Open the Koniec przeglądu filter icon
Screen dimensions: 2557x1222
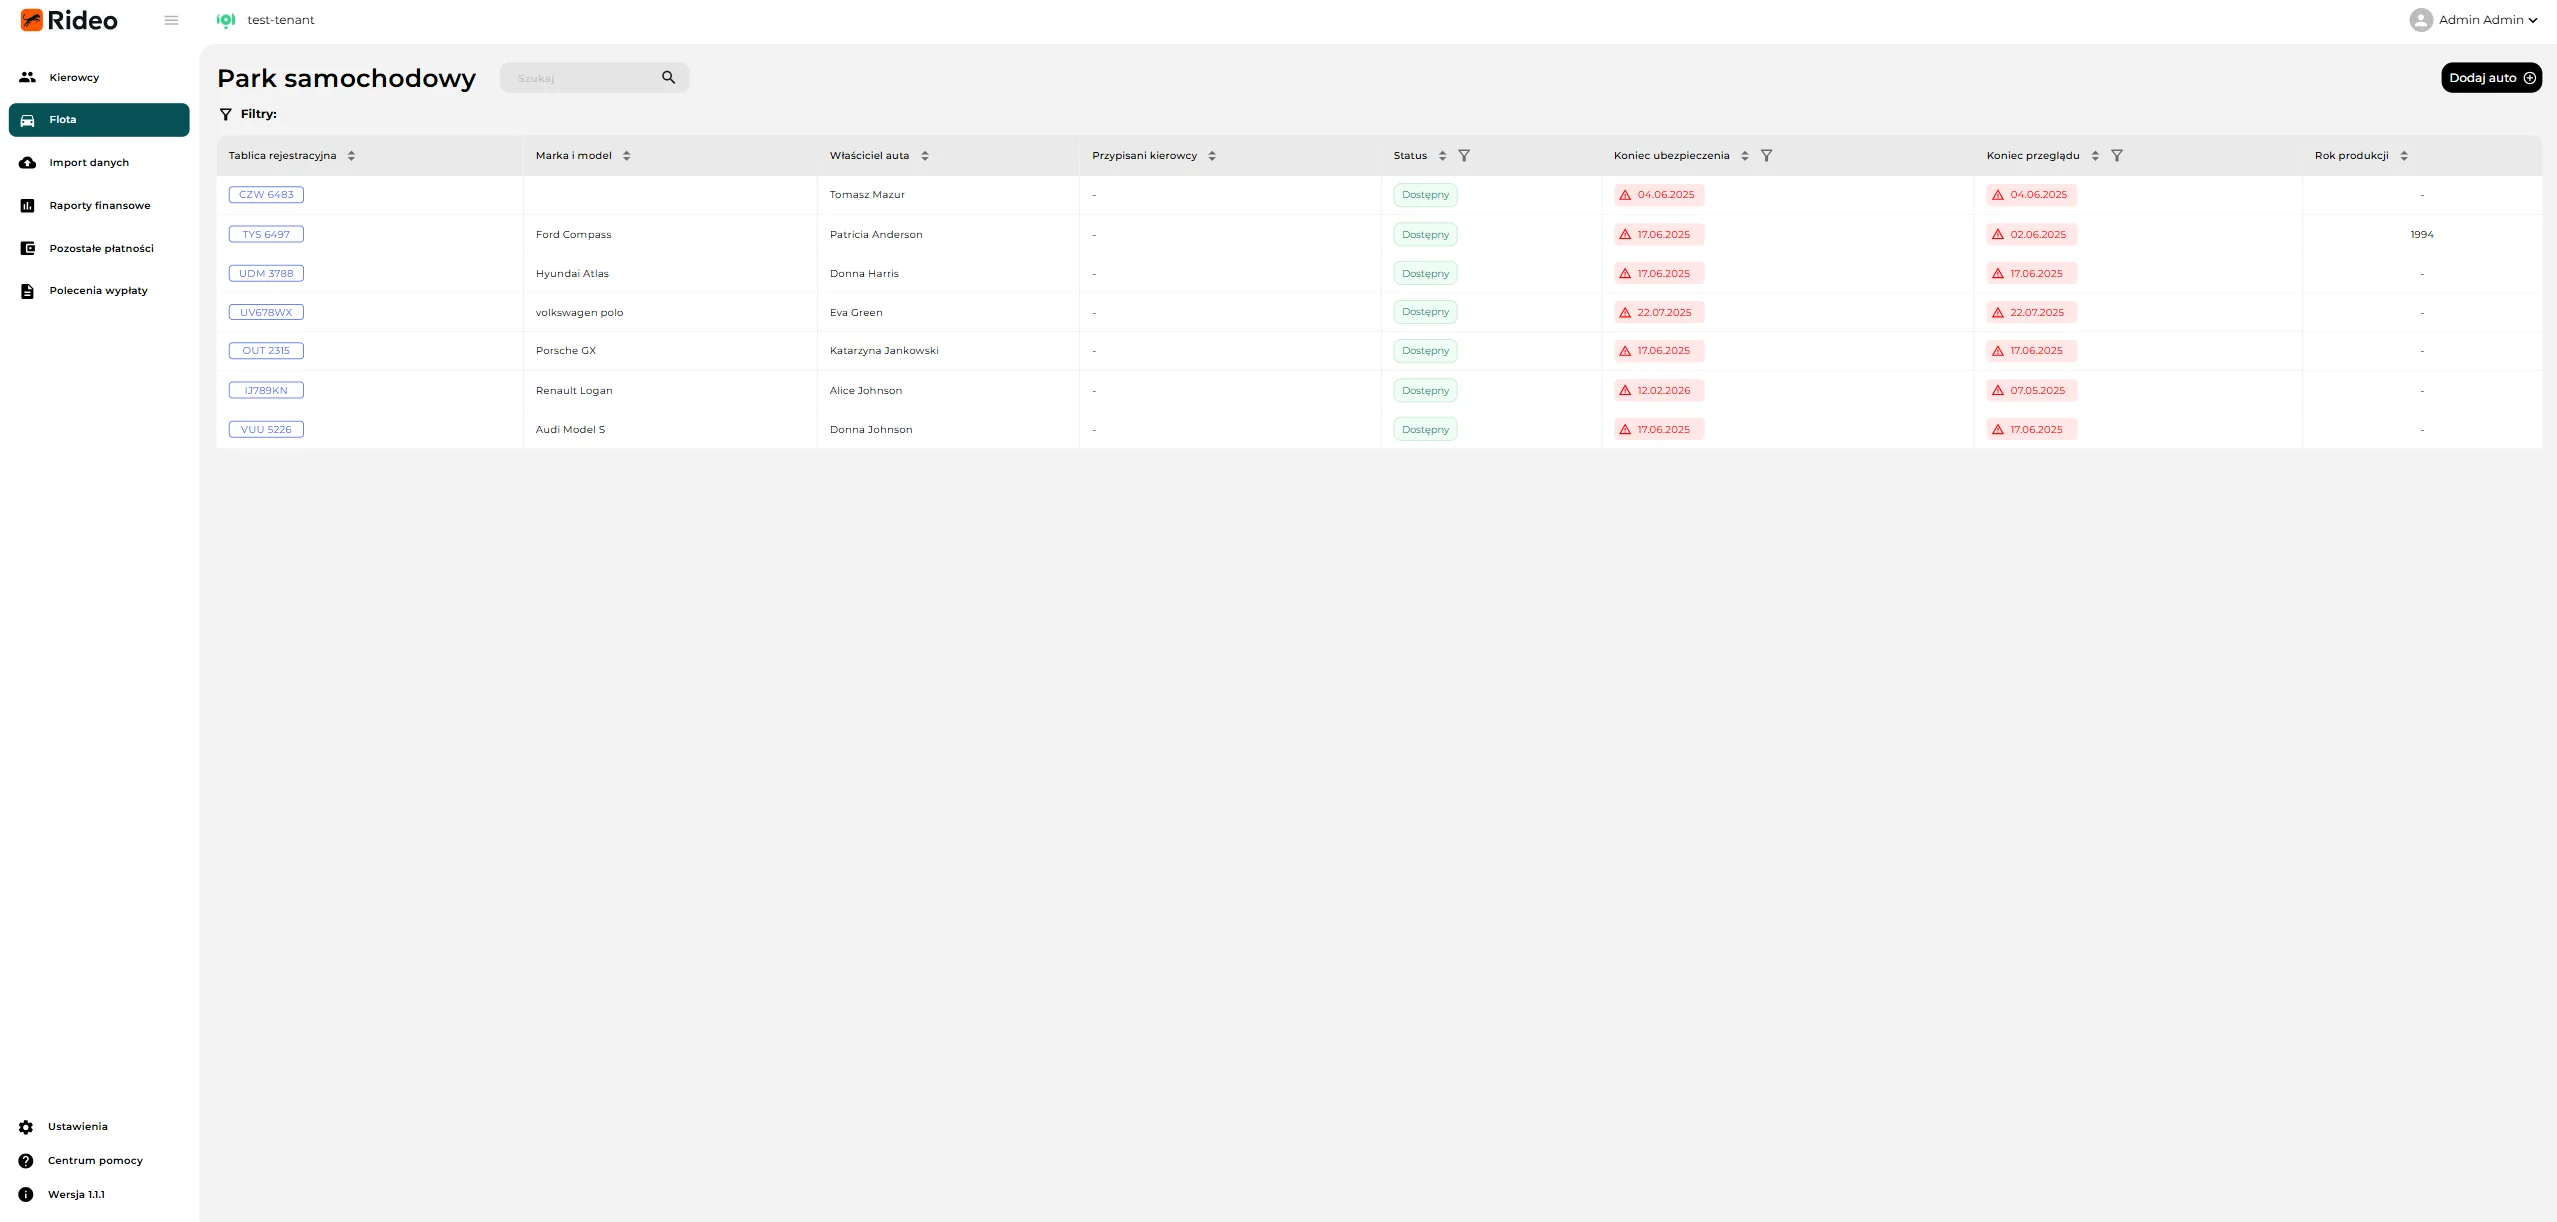(2117, 156)
